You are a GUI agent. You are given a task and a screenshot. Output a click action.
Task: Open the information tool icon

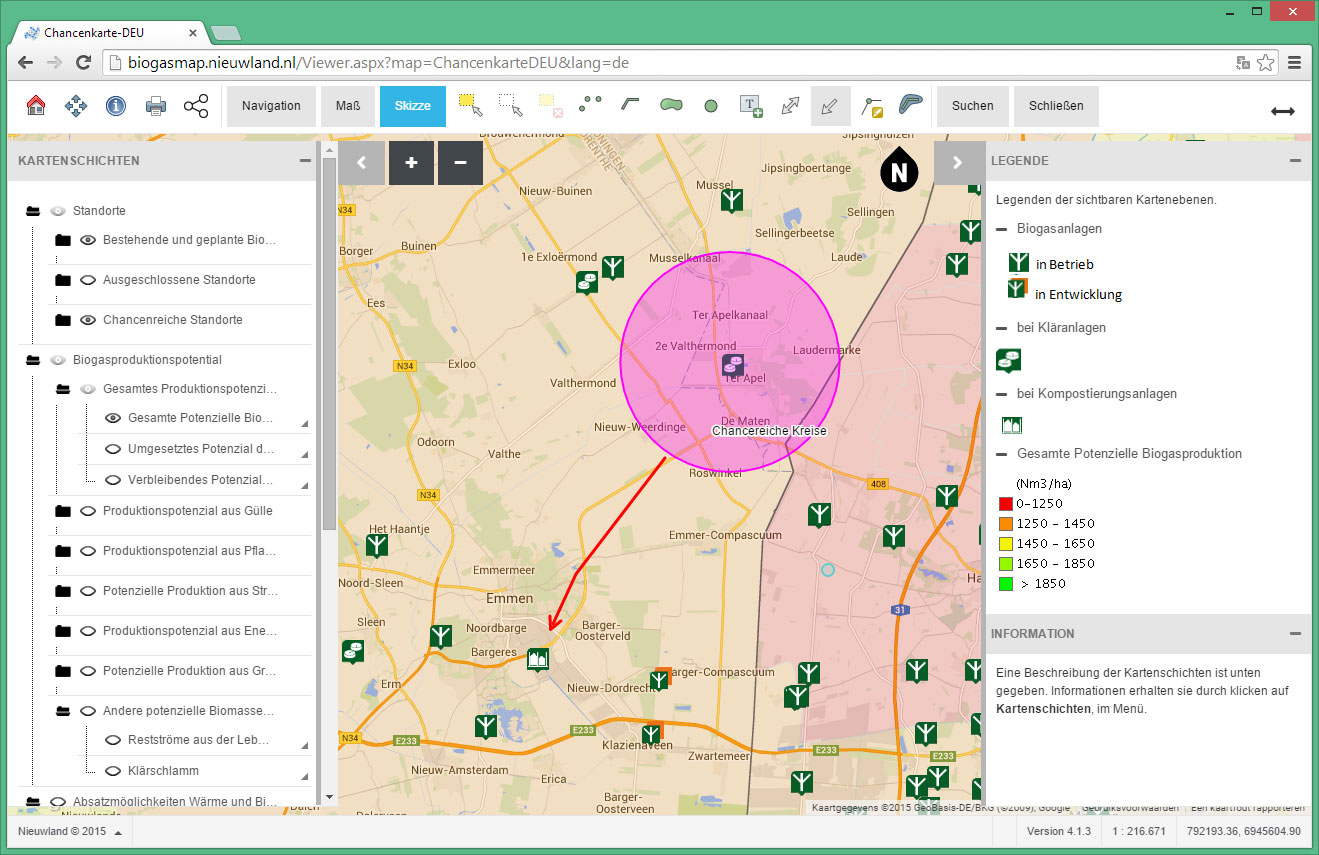tap(115, 106)
